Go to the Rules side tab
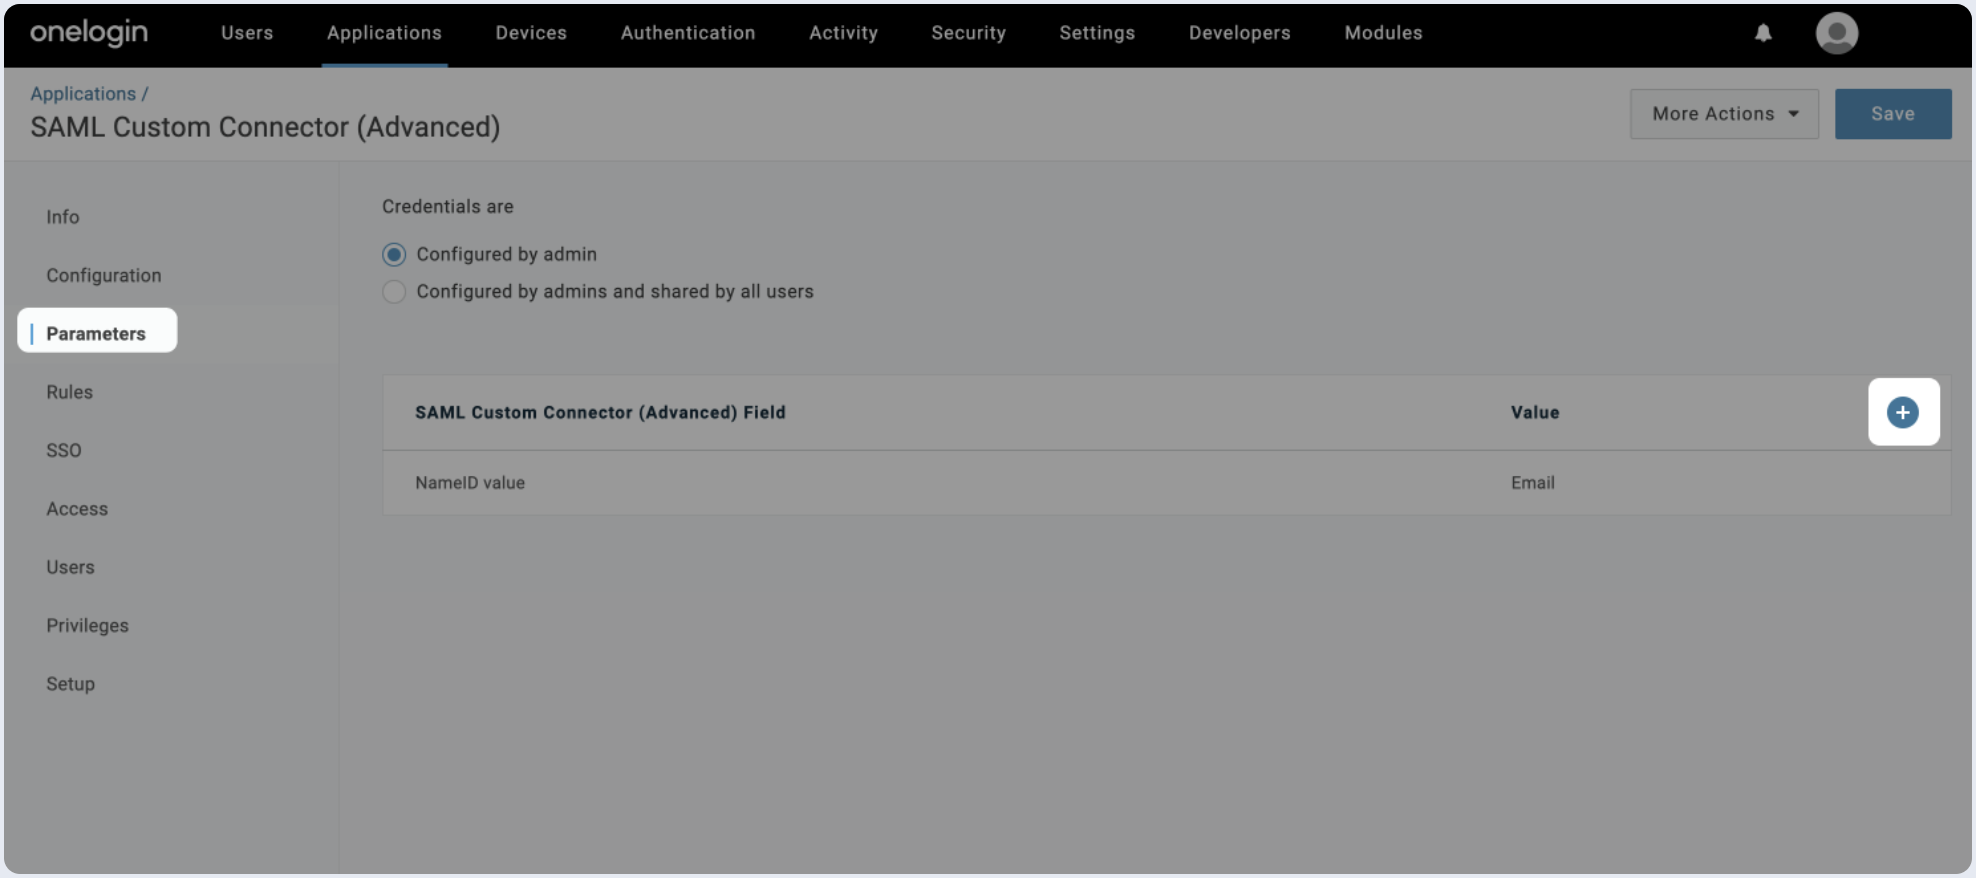Viewport: 1976px width, 878px height. 69,392
